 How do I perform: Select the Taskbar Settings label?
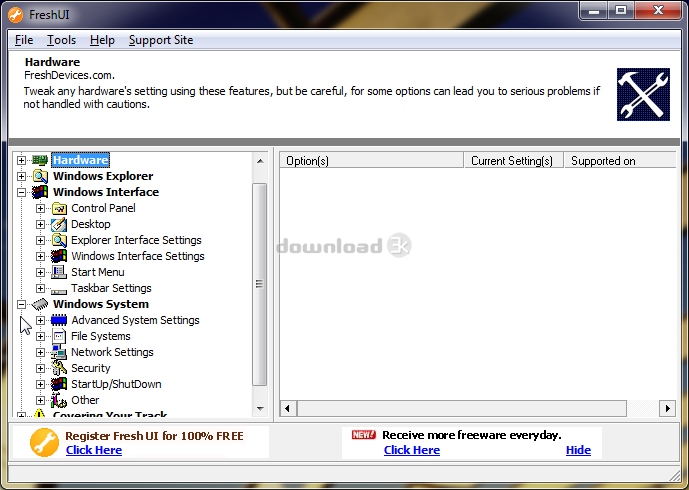pos(111,288)
